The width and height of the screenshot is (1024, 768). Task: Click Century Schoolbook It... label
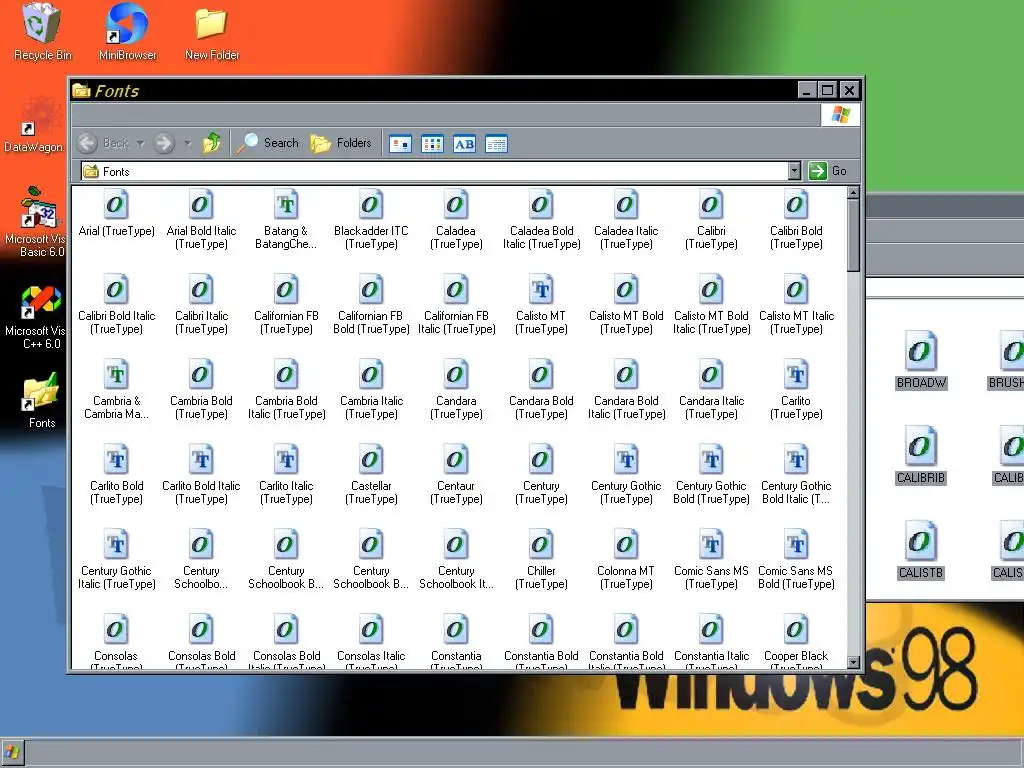click(456, 577)
